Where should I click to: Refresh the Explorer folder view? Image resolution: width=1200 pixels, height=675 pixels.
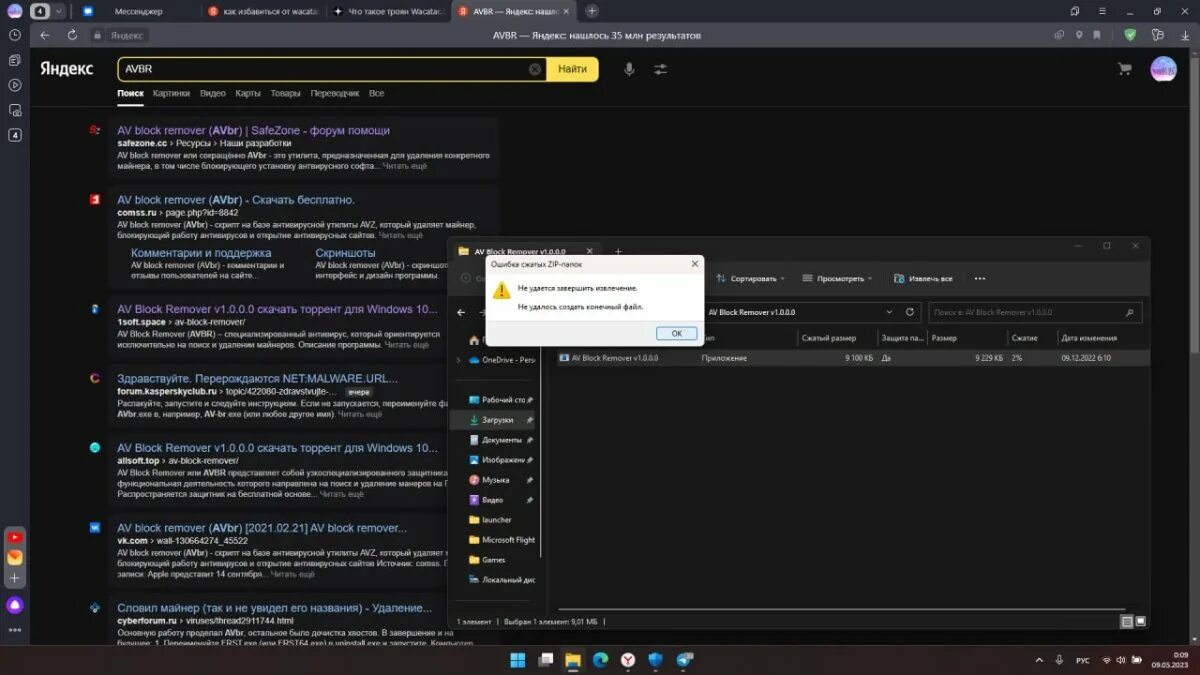pos(910,312)
